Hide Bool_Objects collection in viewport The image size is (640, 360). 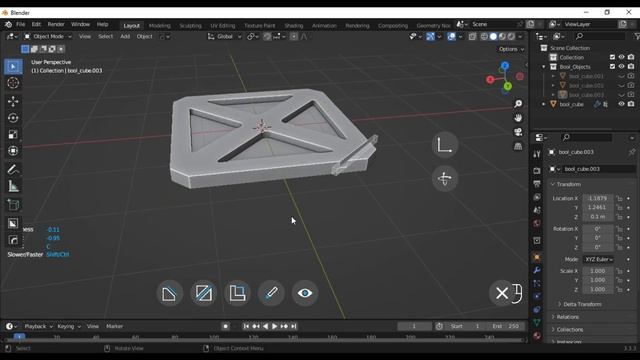[621, 67]
